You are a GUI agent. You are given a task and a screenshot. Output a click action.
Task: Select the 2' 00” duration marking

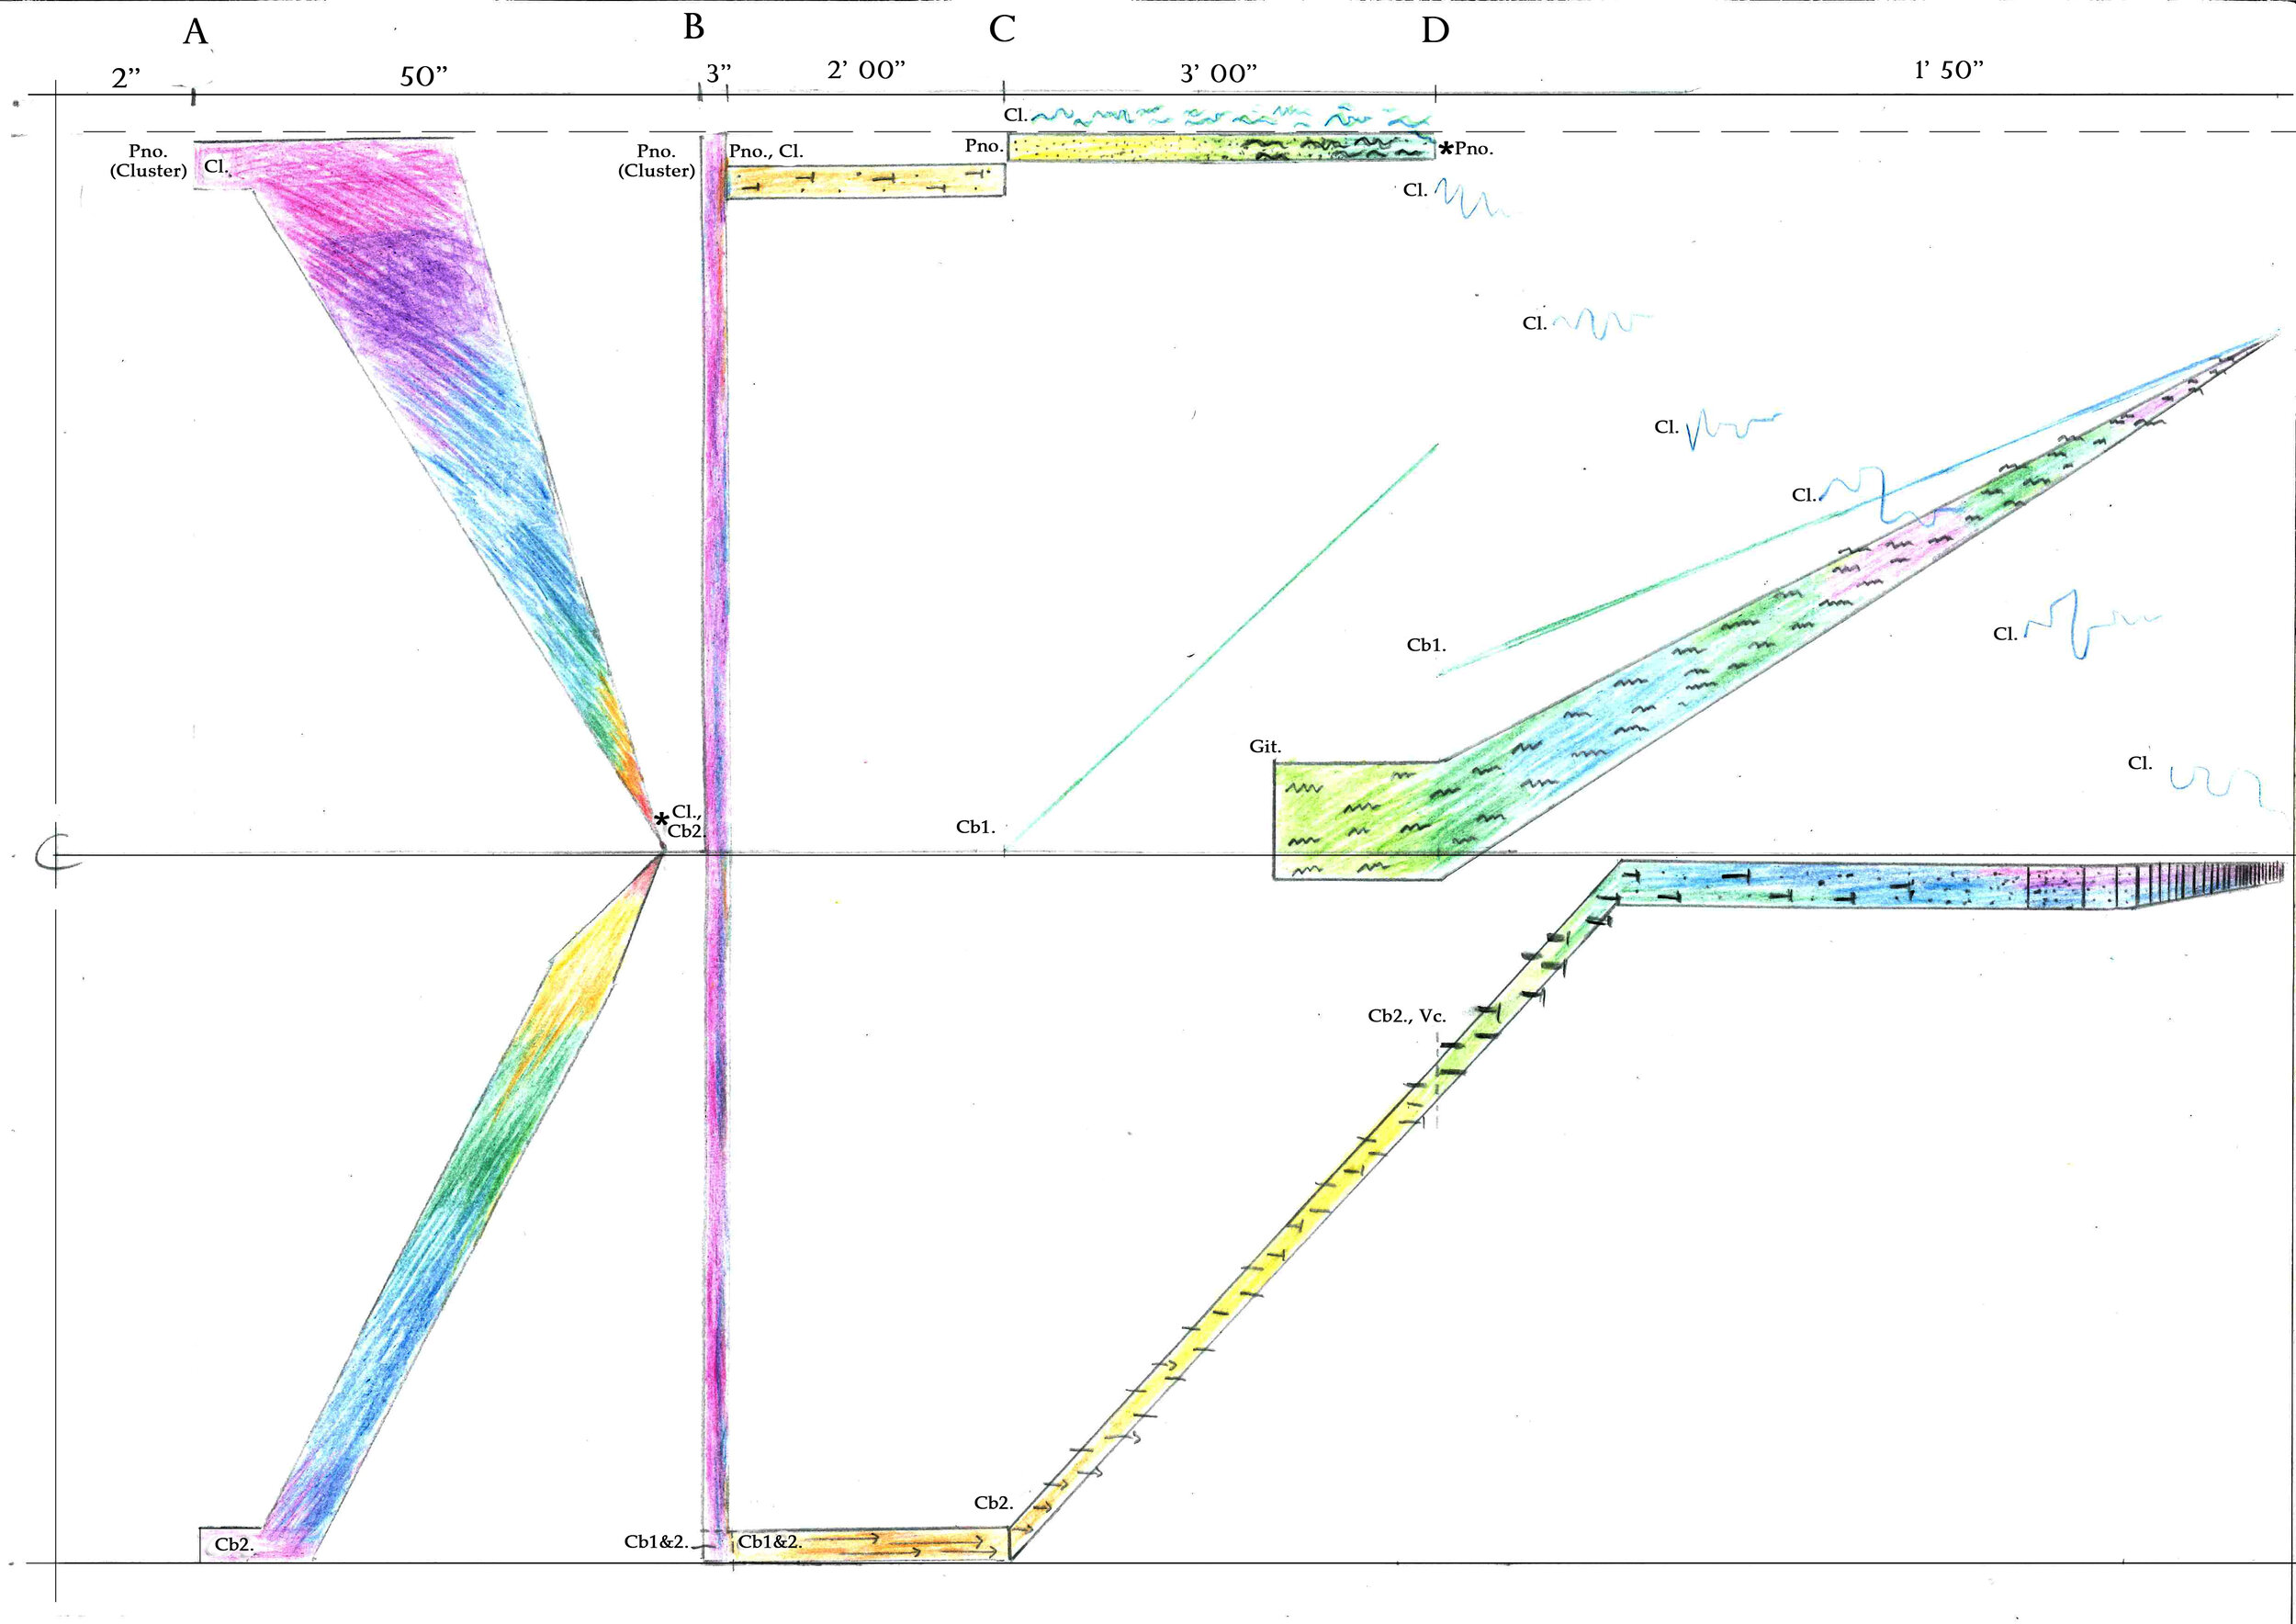coord(866,70)
